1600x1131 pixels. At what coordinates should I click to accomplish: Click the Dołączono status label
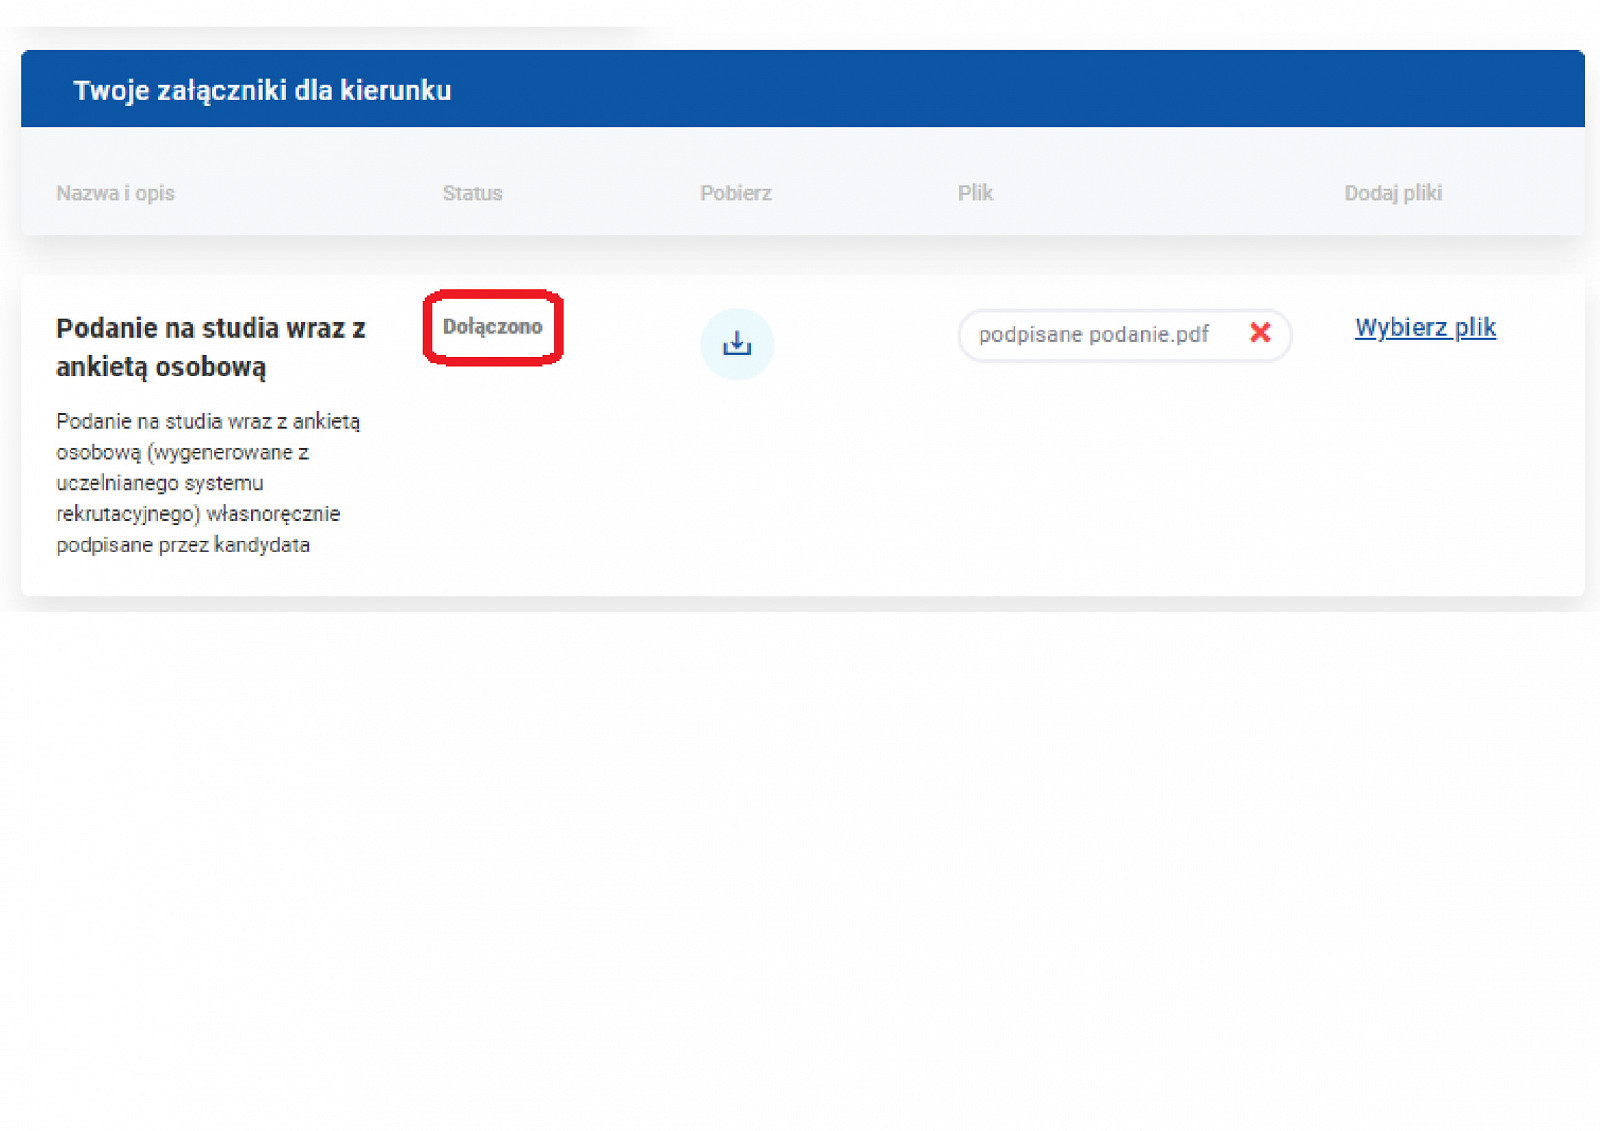[x=492, y=327]
